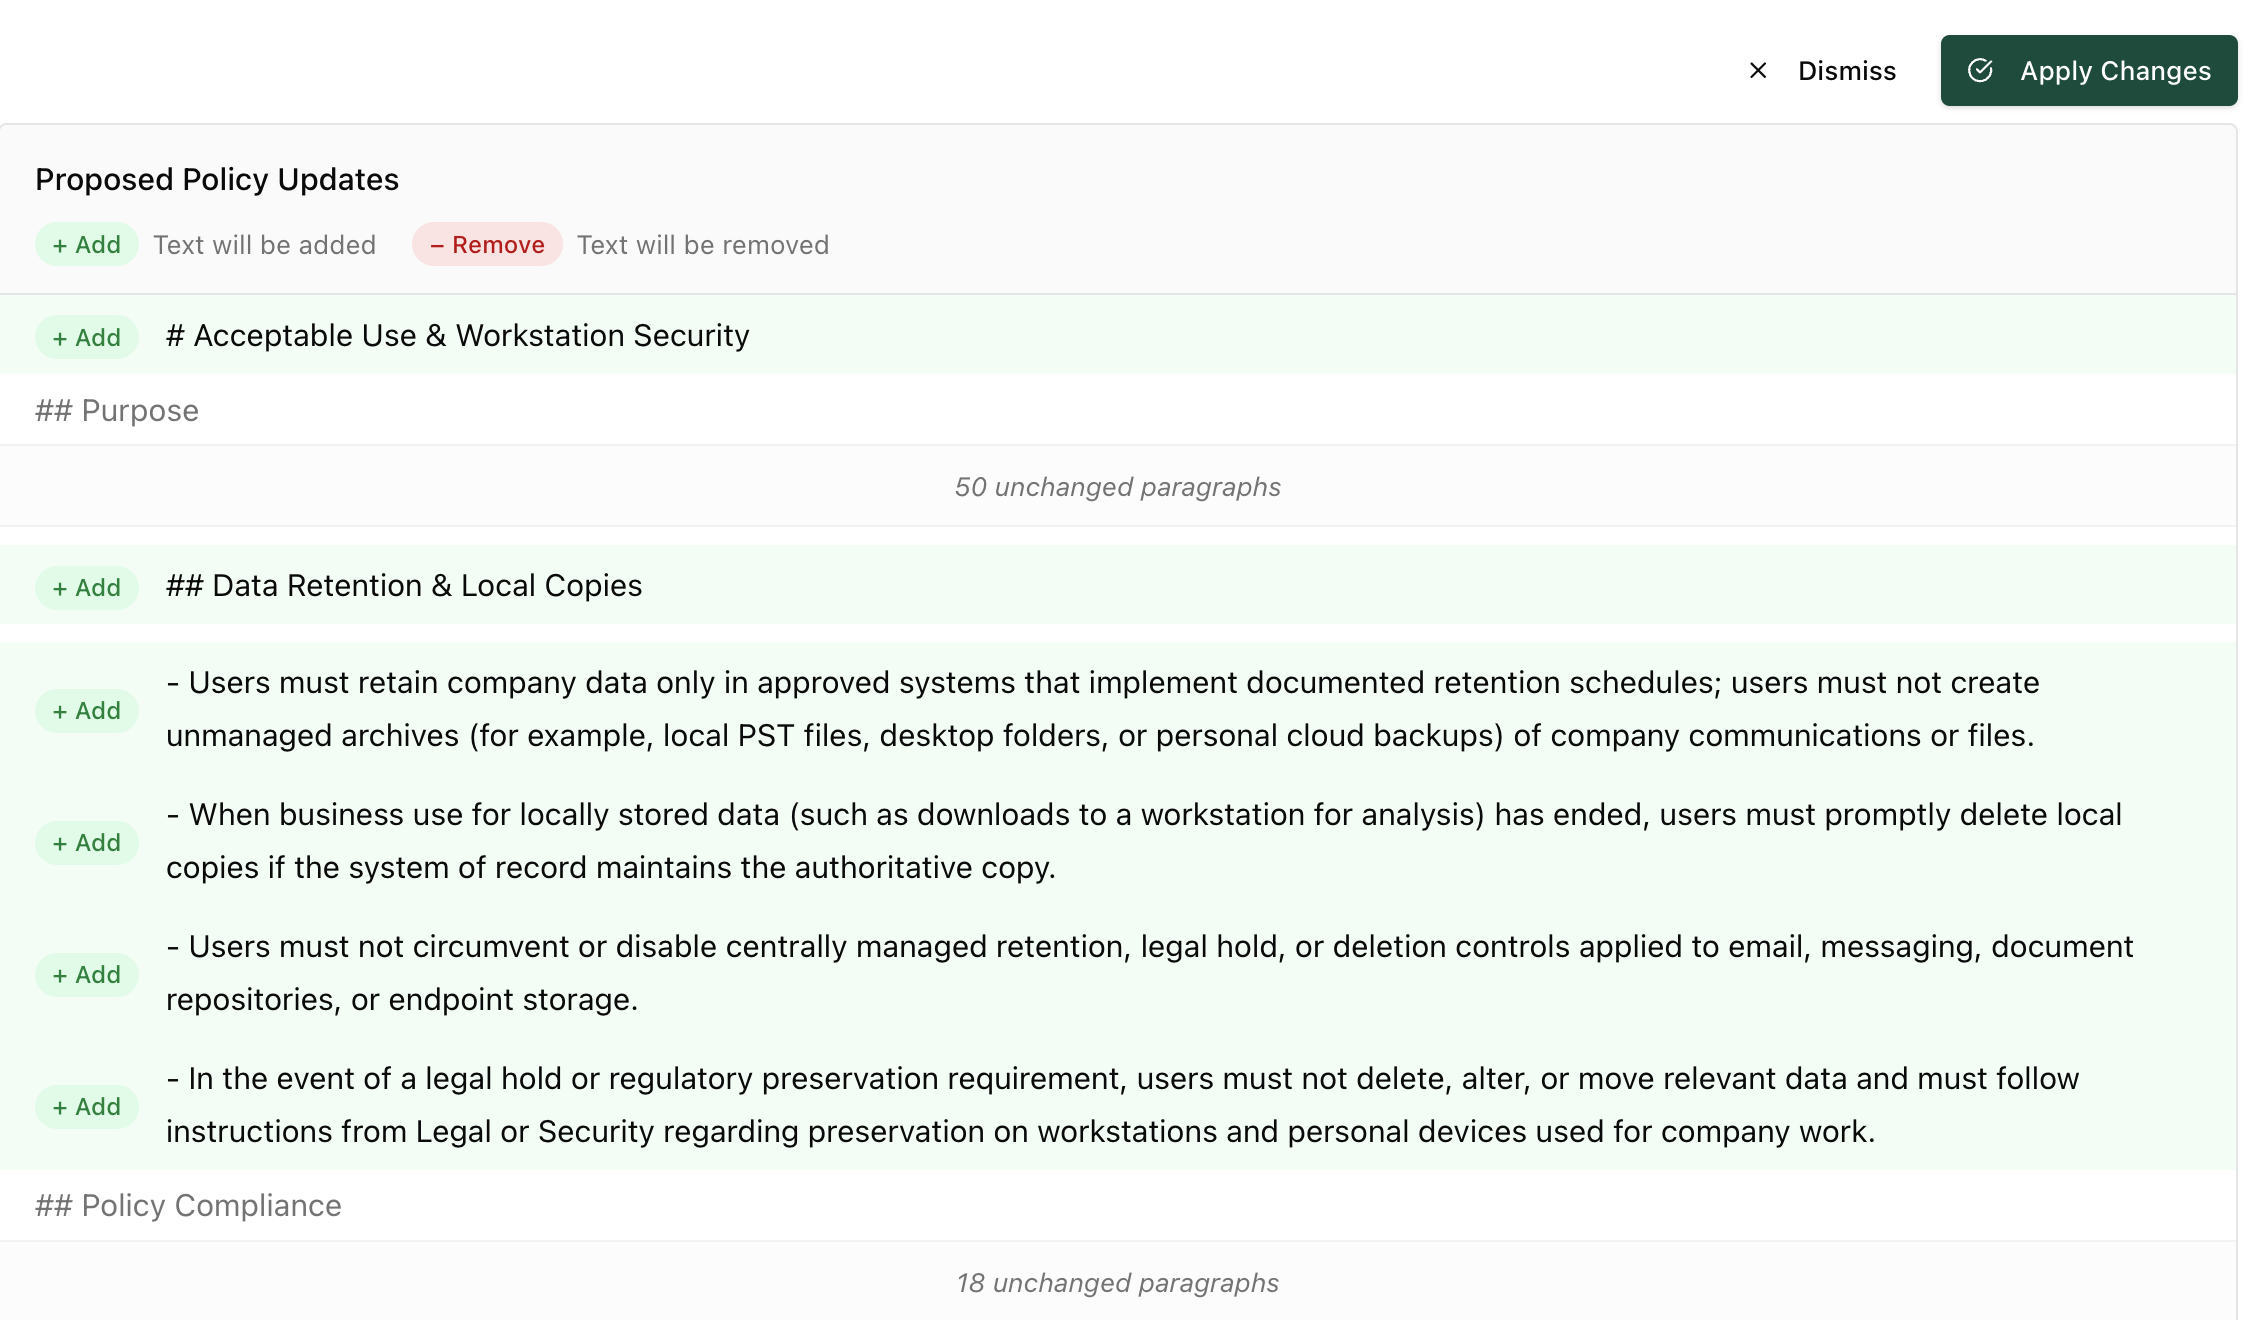
Task: Accept the Acceptable Use & Workstation Security heading addition
Action: 86,336
